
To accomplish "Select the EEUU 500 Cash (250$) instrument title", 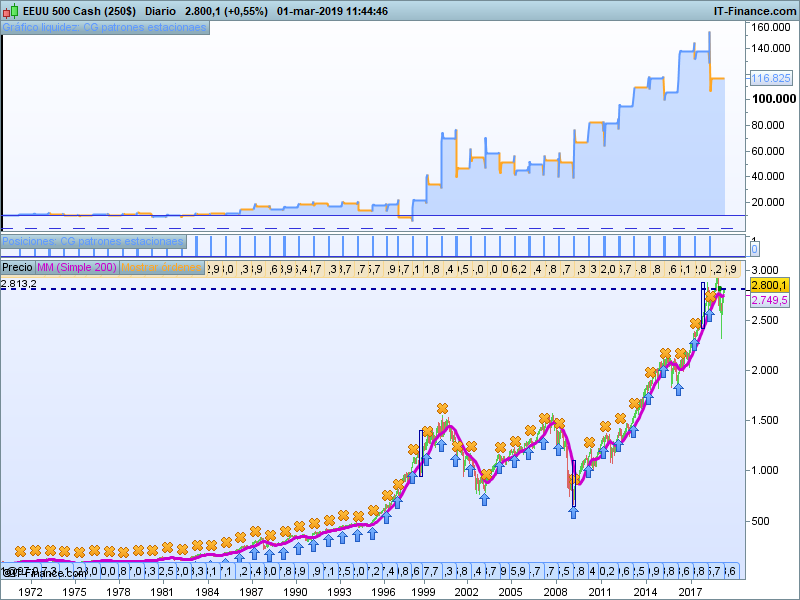I will (80, 11).
